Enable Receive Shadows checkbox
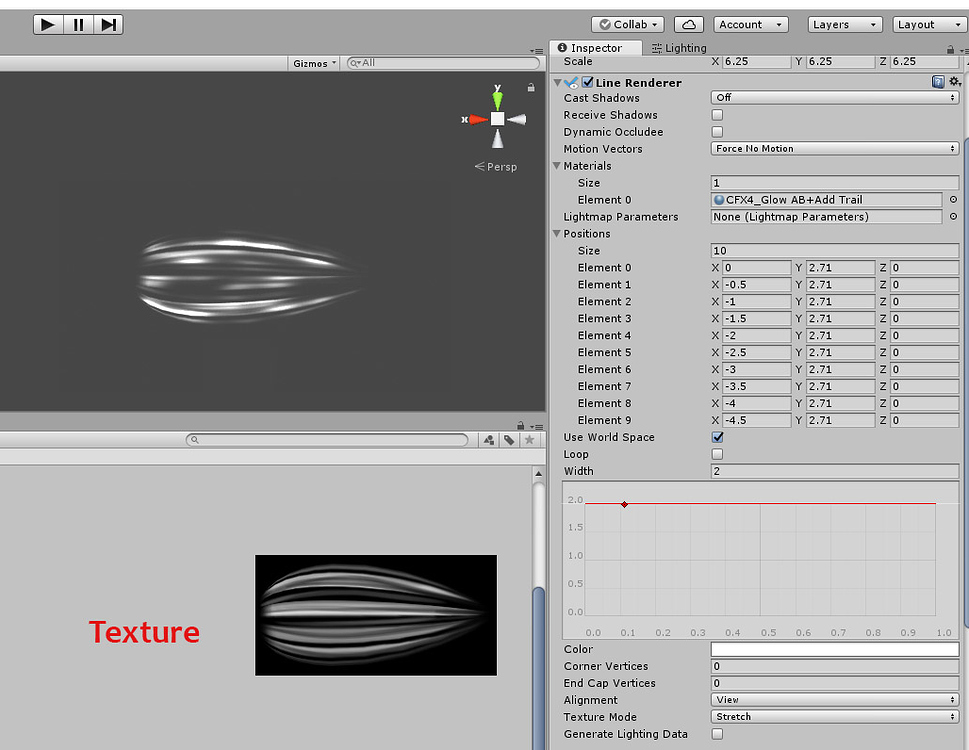 [716, 115]
